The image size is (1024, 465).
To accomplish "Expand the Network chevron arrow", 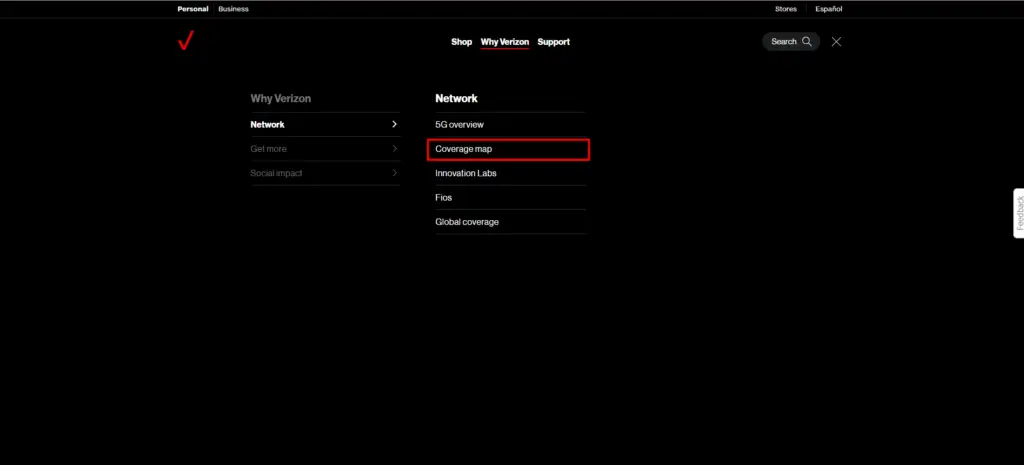I will tap(394, 124).
